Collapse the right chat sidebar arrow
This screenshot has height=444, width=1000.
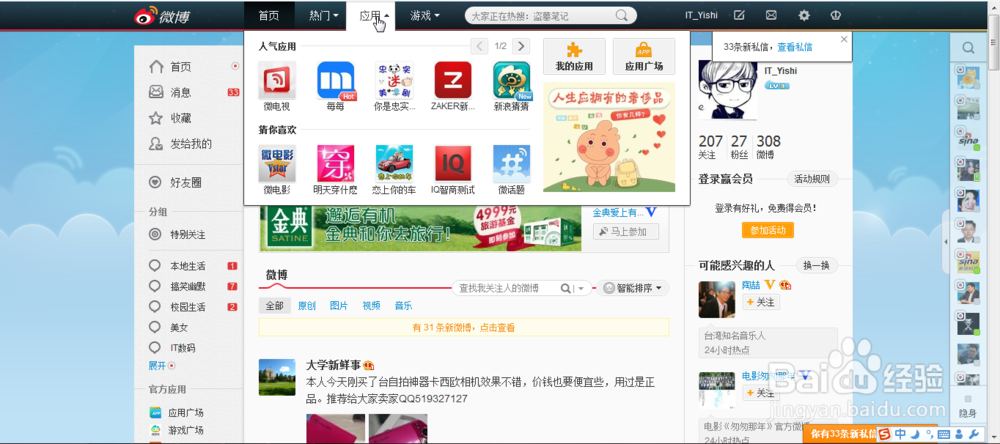click(945, 241)
